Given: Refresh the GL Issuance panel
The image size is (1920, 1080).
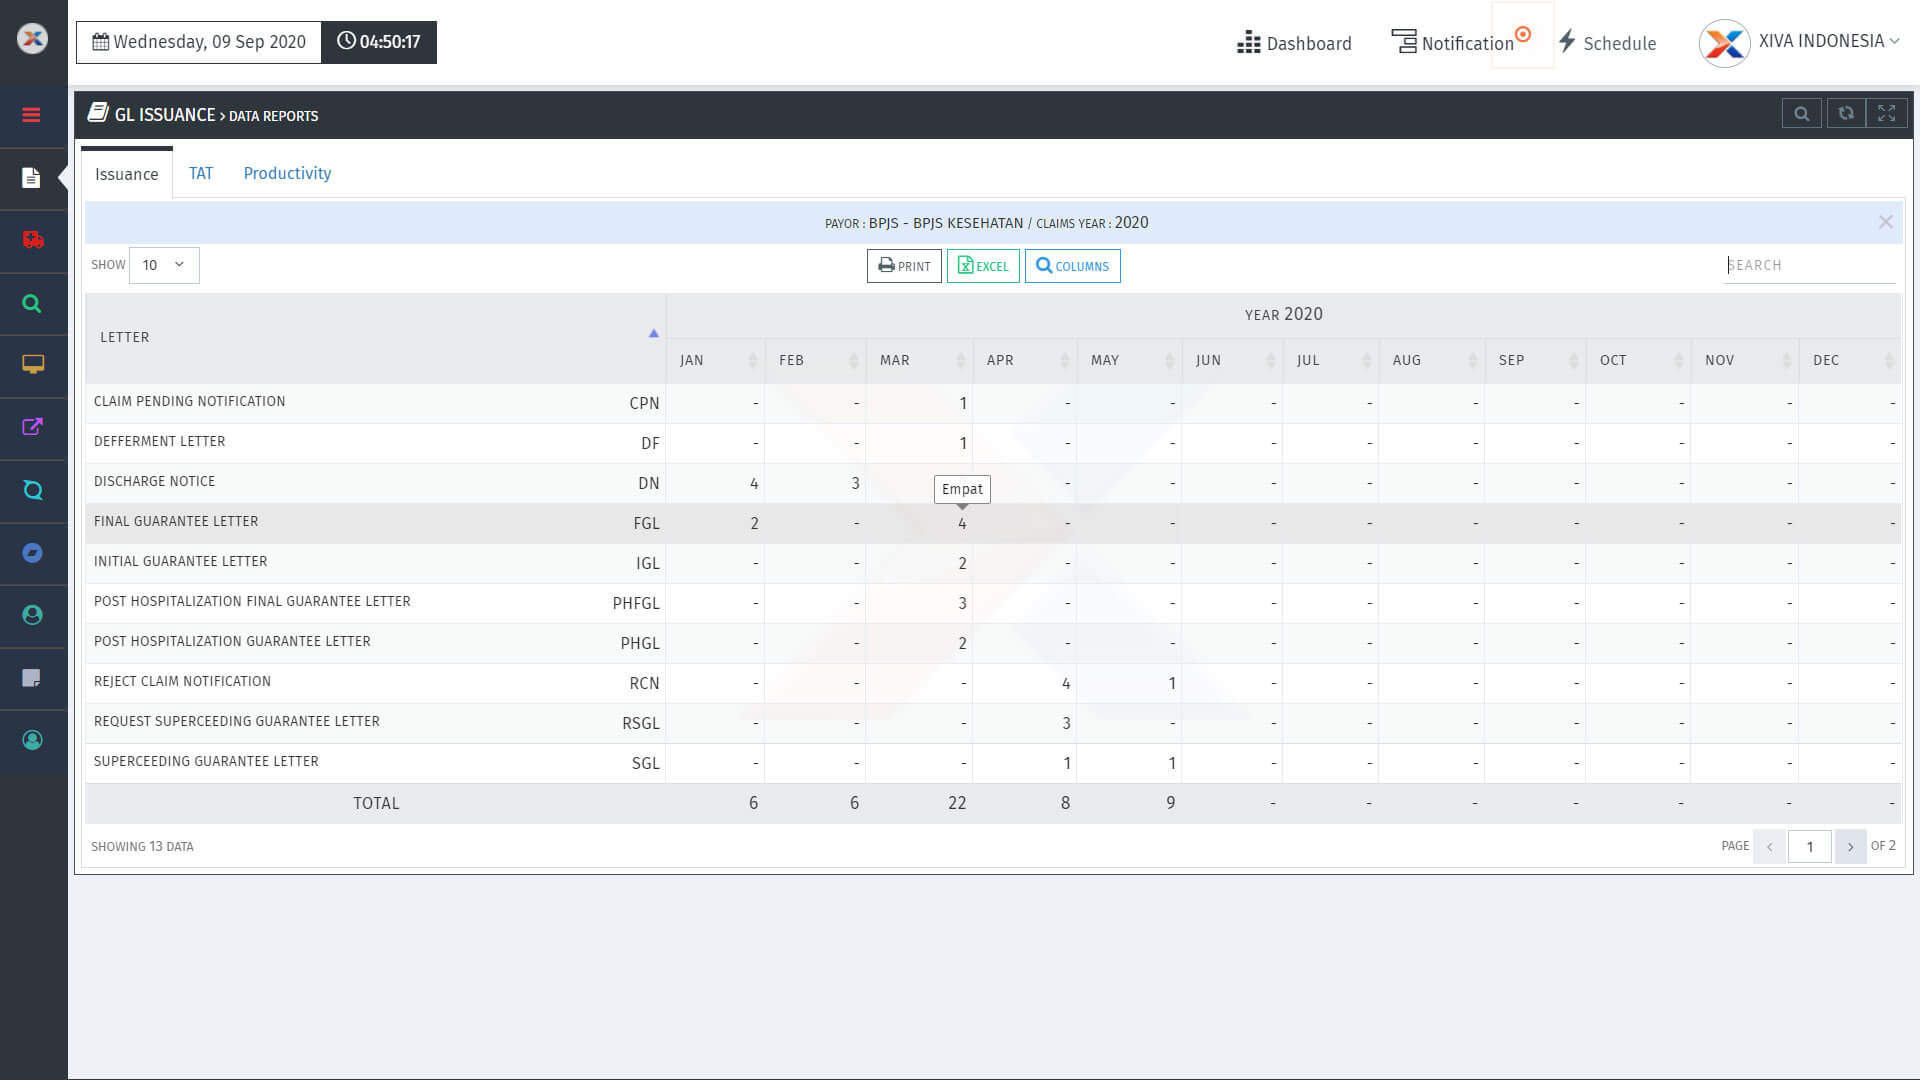Looking at the screenshot, I should (1846, 114).
